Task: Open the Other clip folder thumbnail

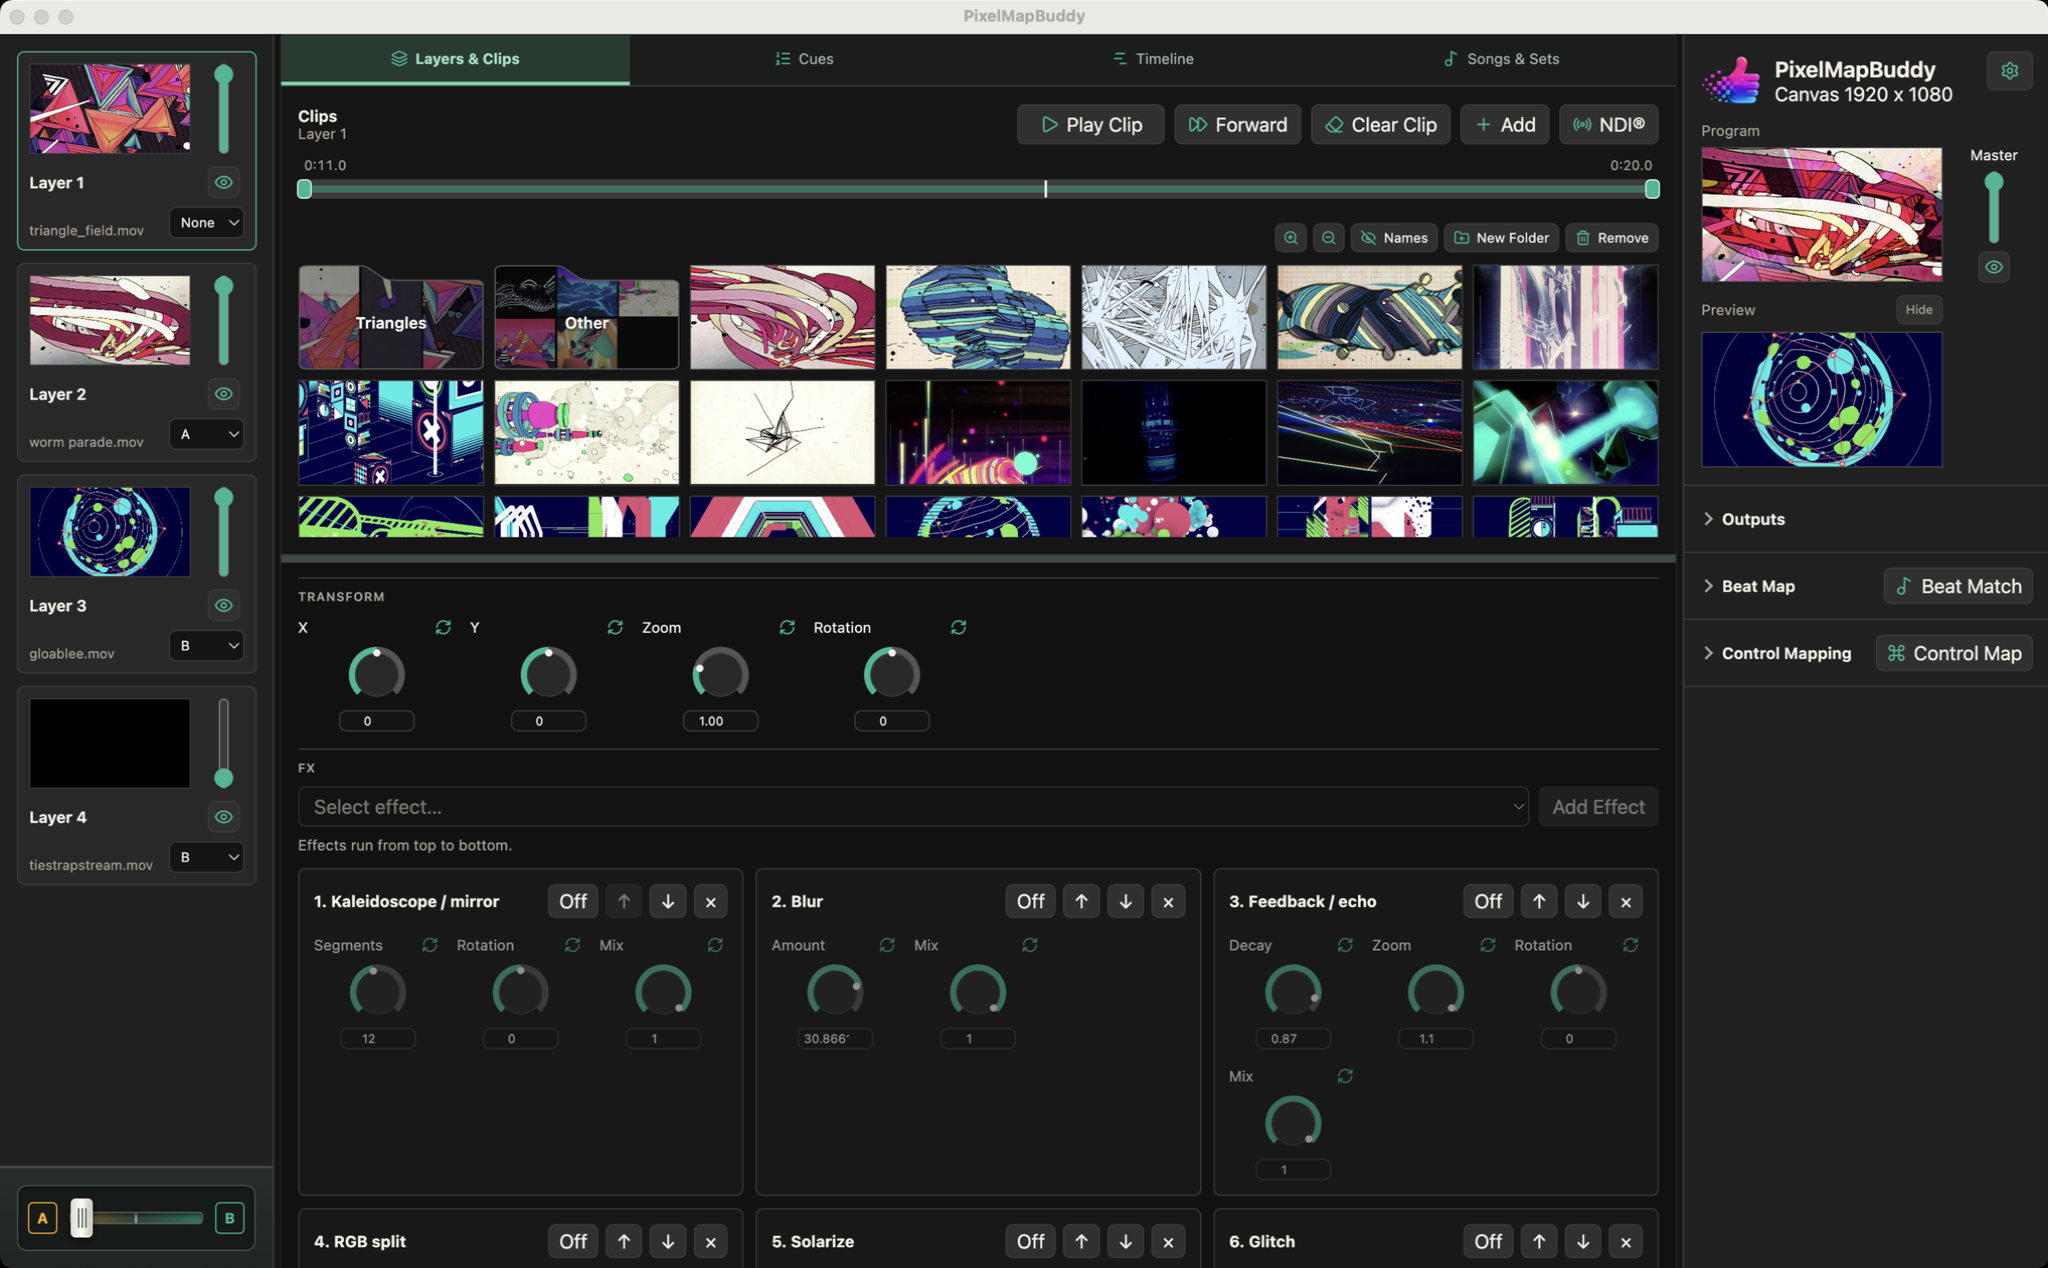Action: (587, 317)
